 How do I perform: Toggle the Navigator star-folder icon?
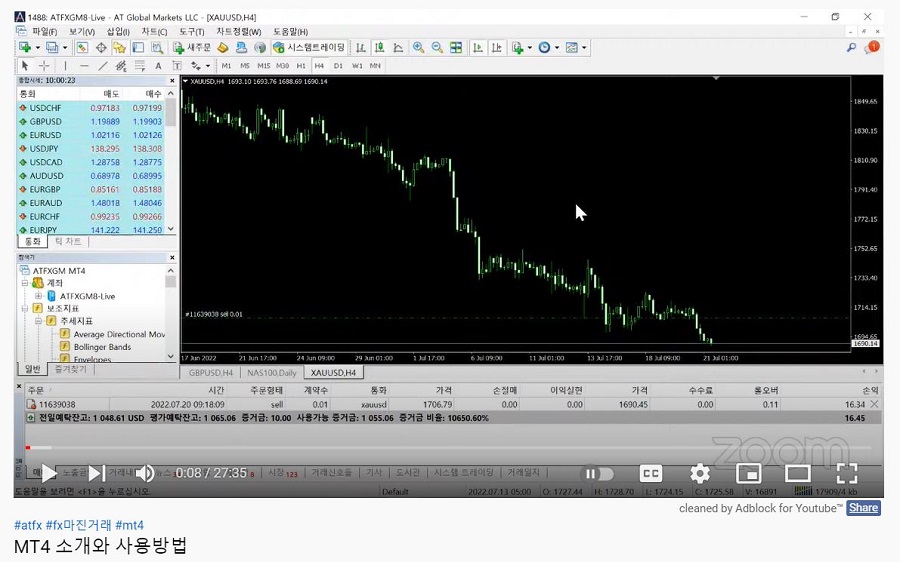click(119, 48)
